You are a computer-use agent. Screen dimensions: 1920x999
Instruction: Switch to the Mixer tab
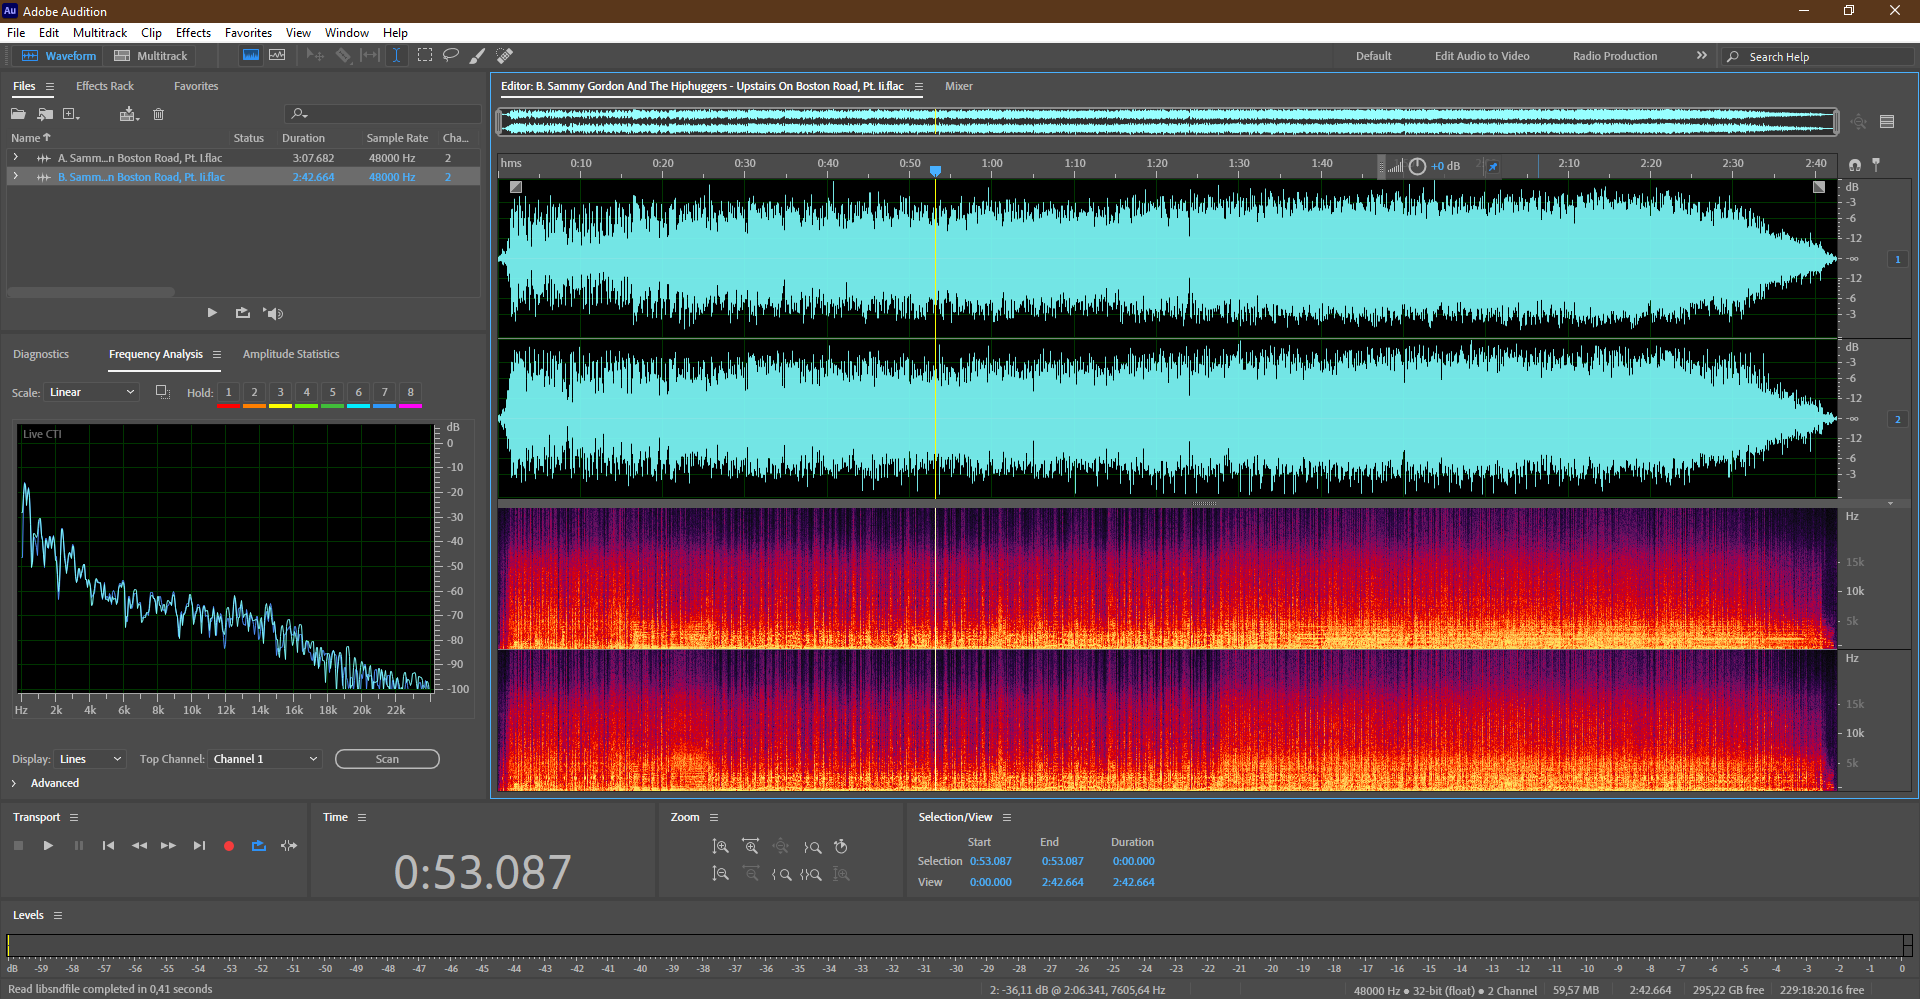coord(959,86)
